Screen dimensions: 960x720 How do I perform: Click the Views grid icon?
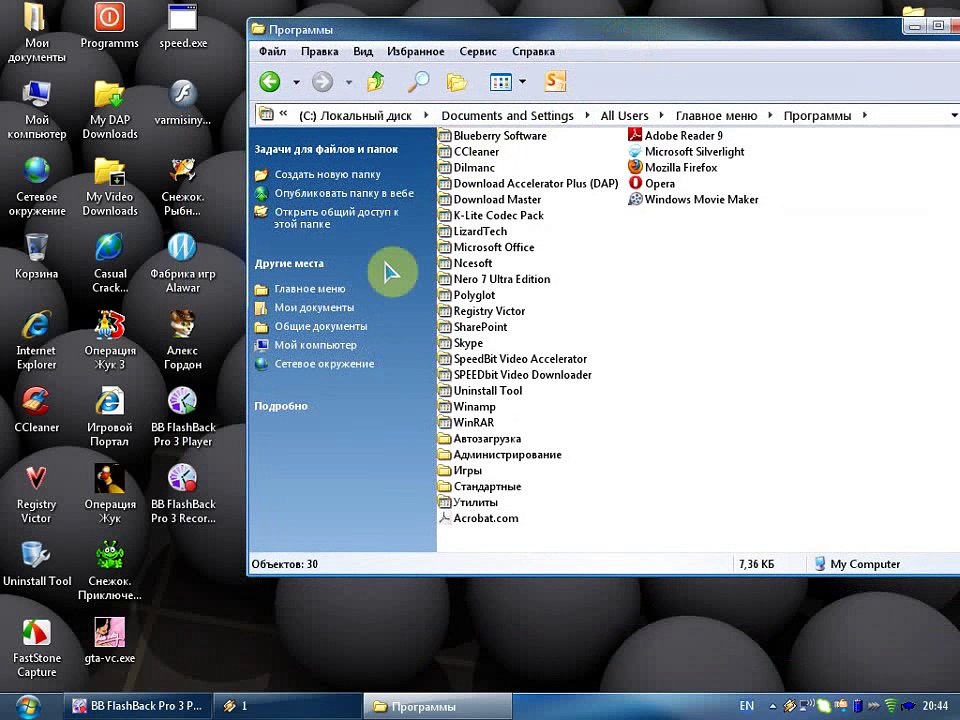(x=501, y=81)
